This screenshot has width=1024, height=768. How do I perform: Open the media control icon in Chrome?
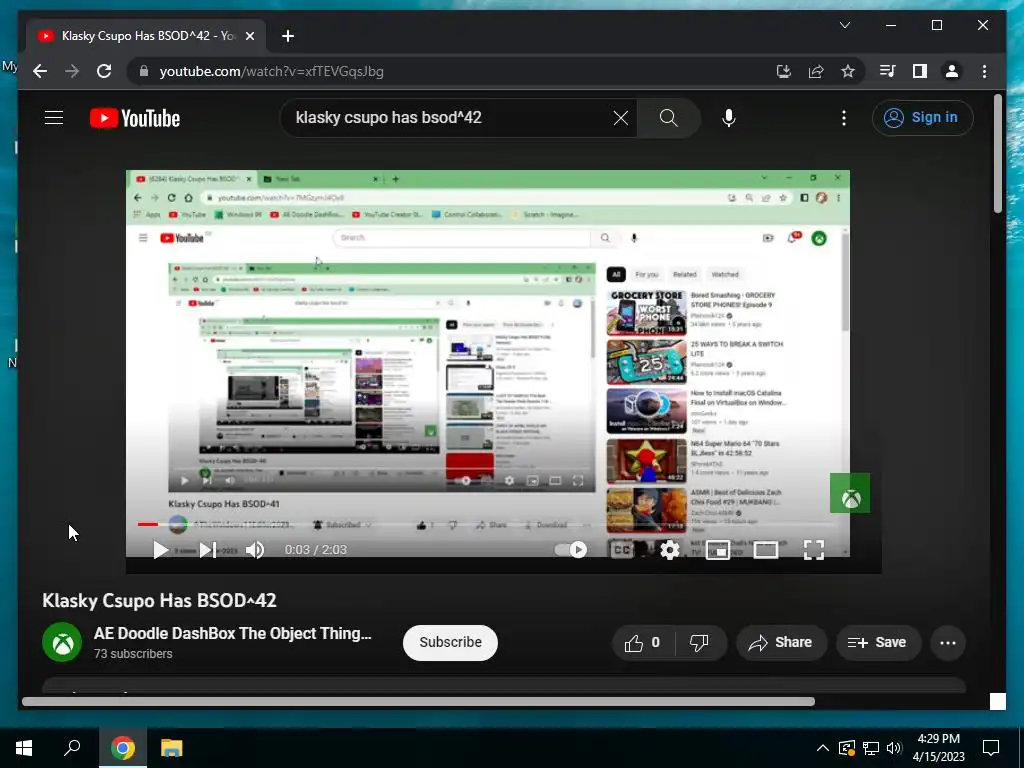click(888, 71)
